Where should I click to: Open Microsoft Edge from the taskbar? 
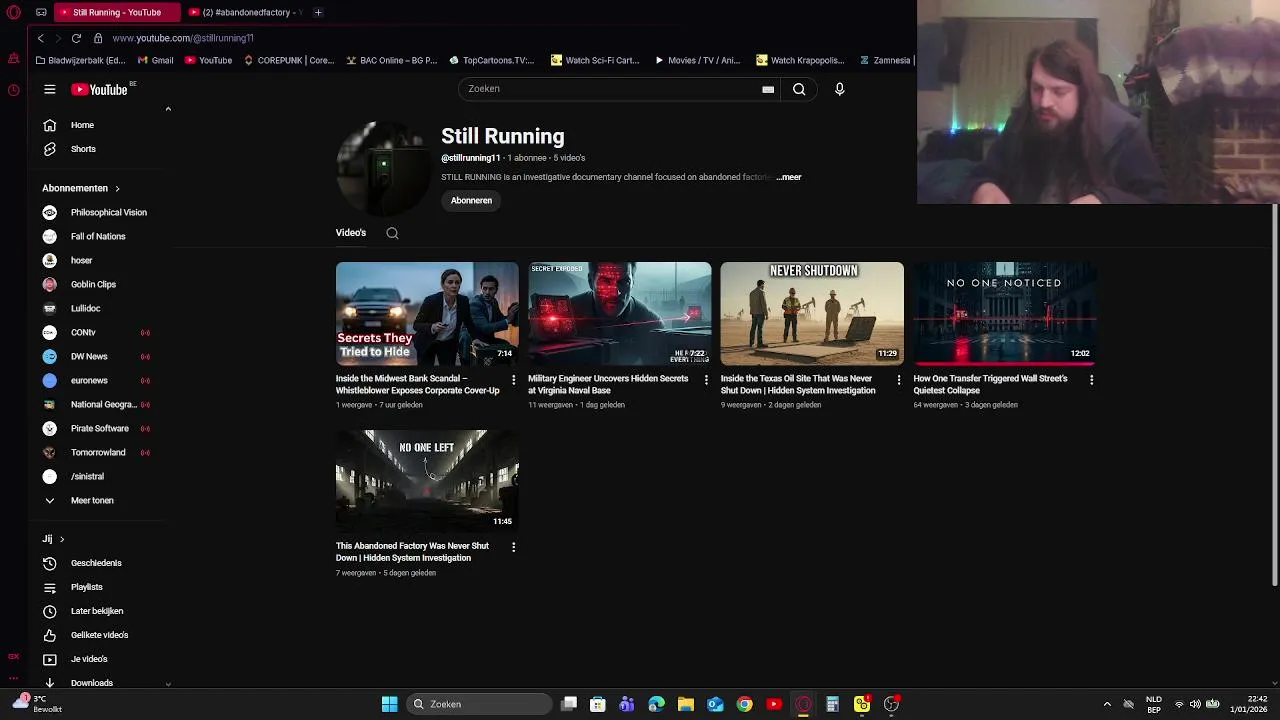tap(656, 704)
